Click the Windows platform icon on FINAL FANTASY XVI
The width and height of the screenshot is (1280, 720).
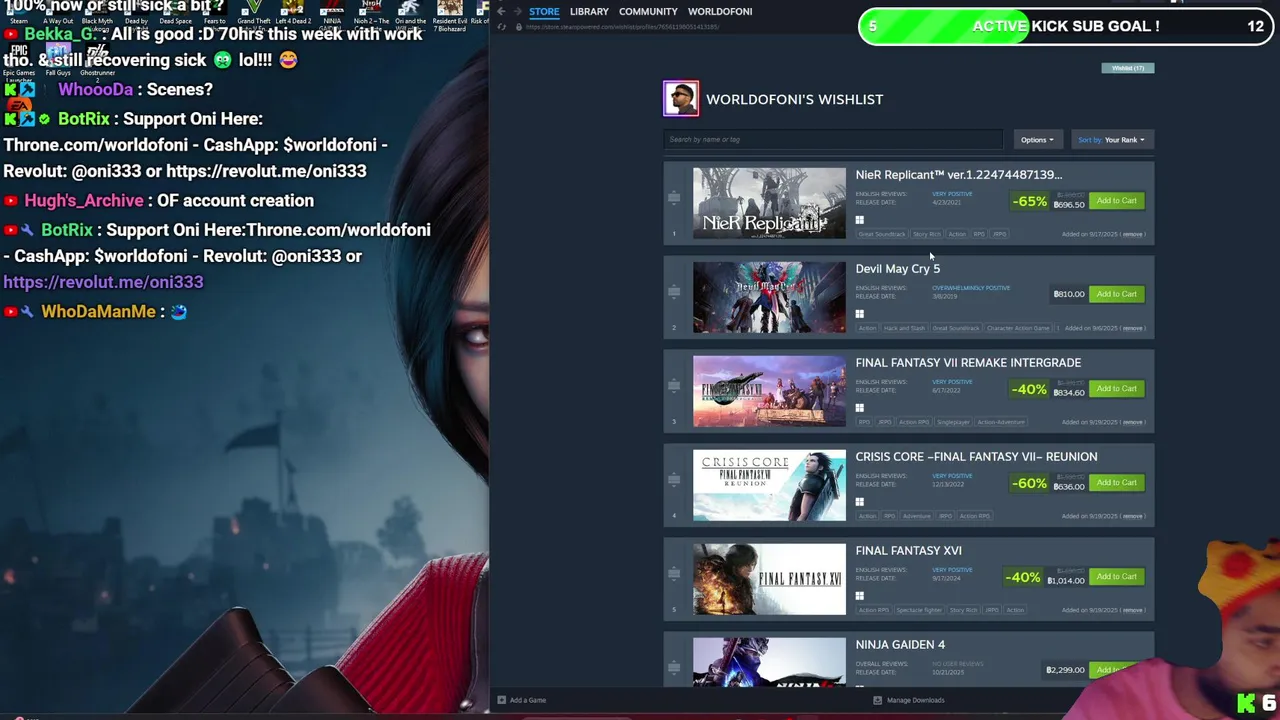pyautogui.click(x=859, y=596)
